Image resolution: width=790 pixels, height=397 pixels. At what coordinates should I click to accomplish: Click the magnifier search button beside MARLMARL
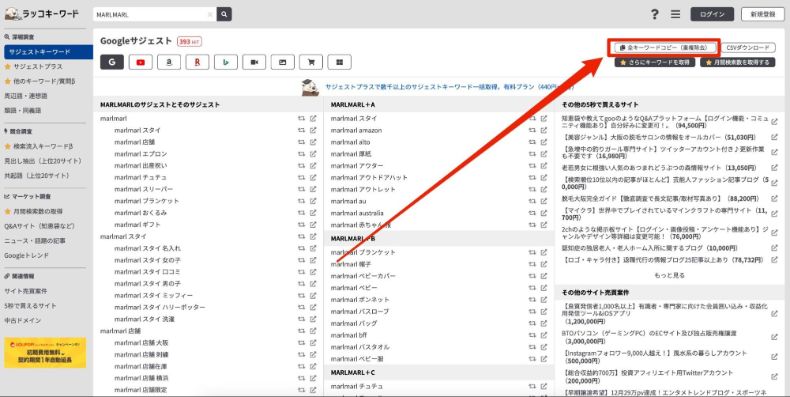pos(224,14)
